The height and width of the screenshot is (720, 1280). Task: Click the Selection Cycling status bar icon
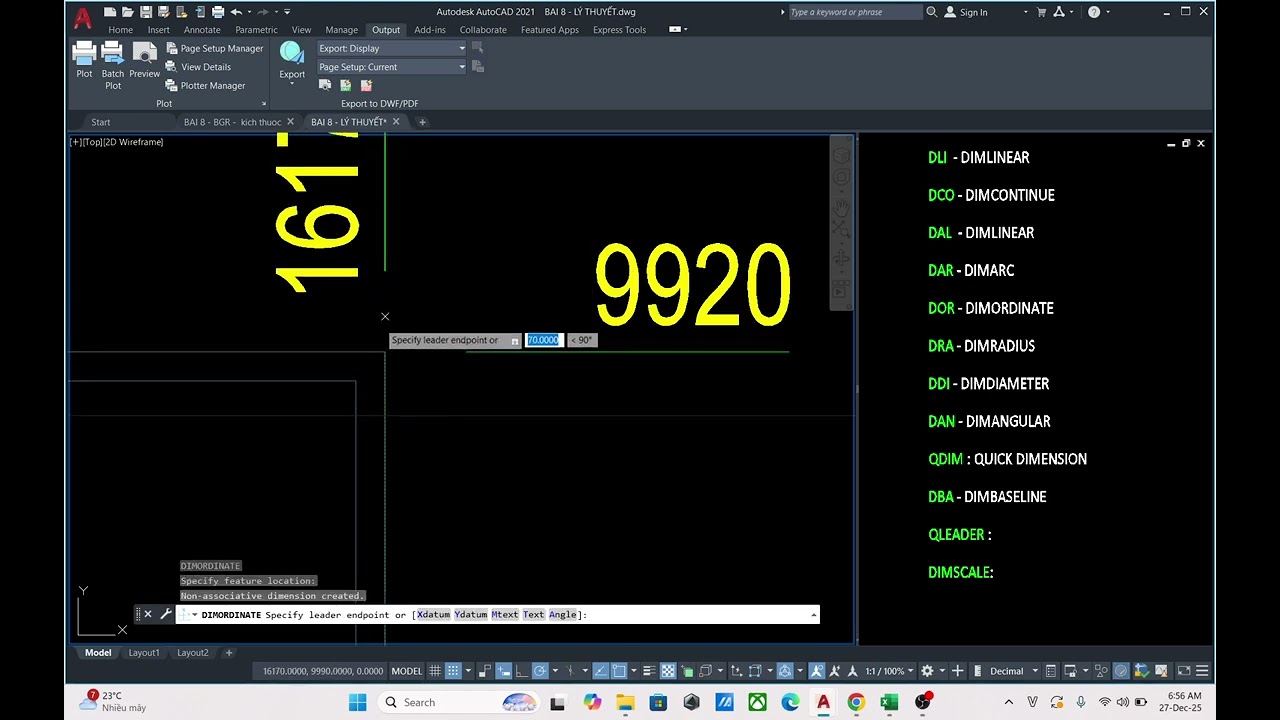[687, 671]
